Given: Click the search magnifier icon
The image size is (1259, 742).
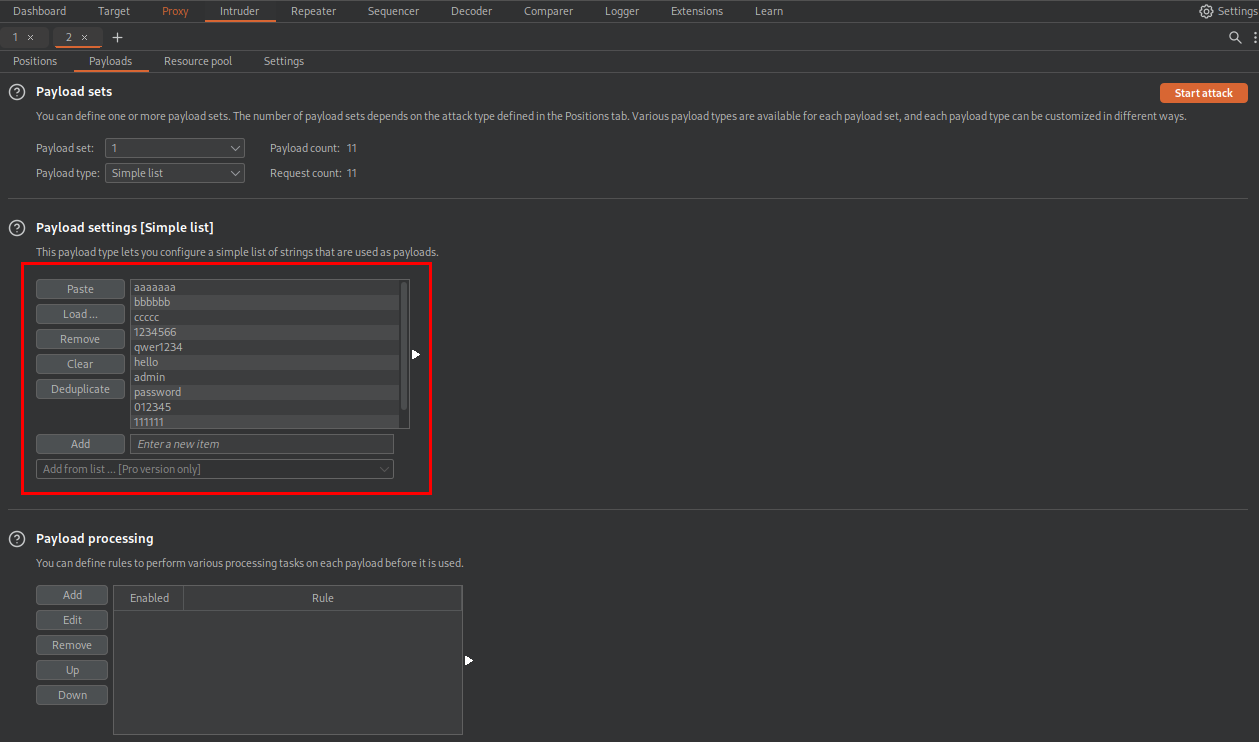Looking at the screenshot, I should tap(1236, 37).
